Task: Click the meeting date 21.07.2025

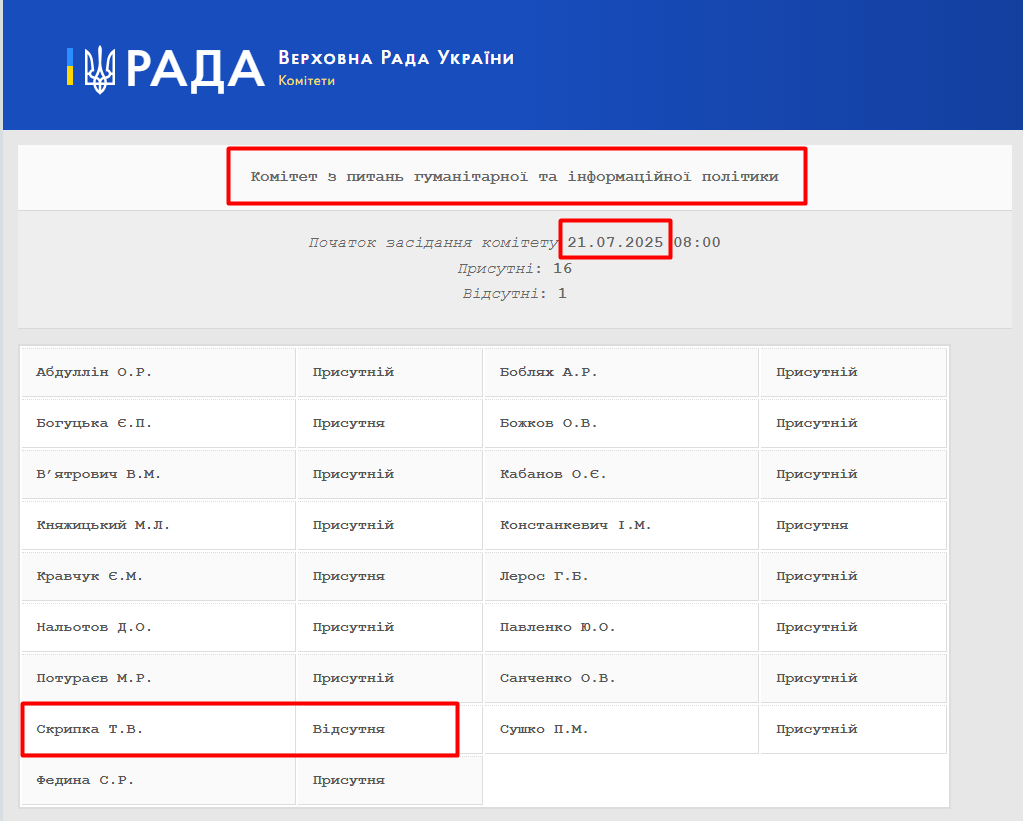Action: 615,242
